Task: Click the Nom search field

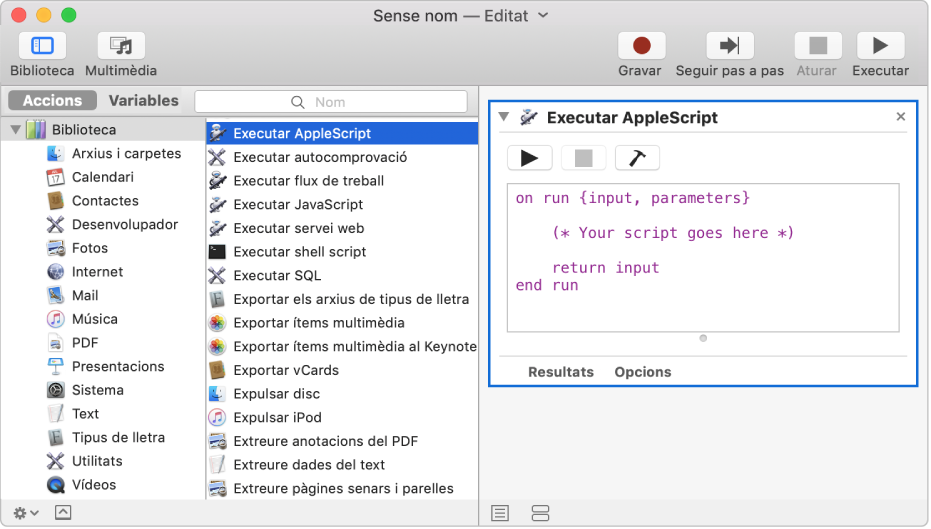Action: tap(330, 101)
